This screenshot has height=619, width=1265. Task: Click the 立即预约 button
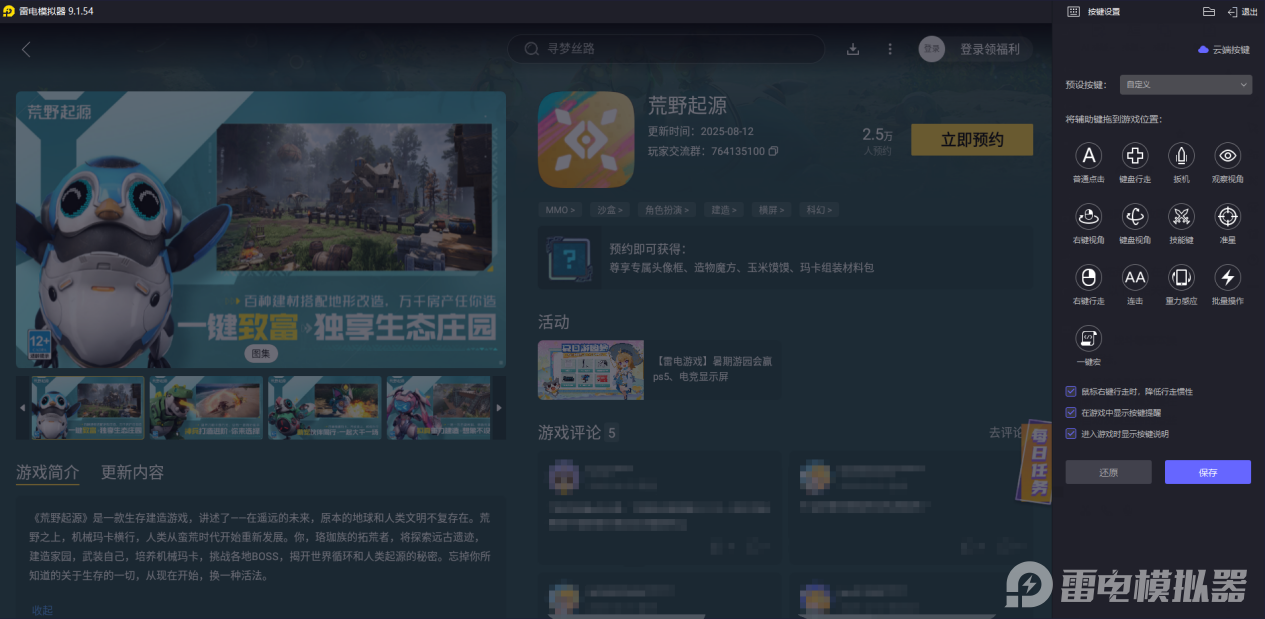click(x=972, y=140)
